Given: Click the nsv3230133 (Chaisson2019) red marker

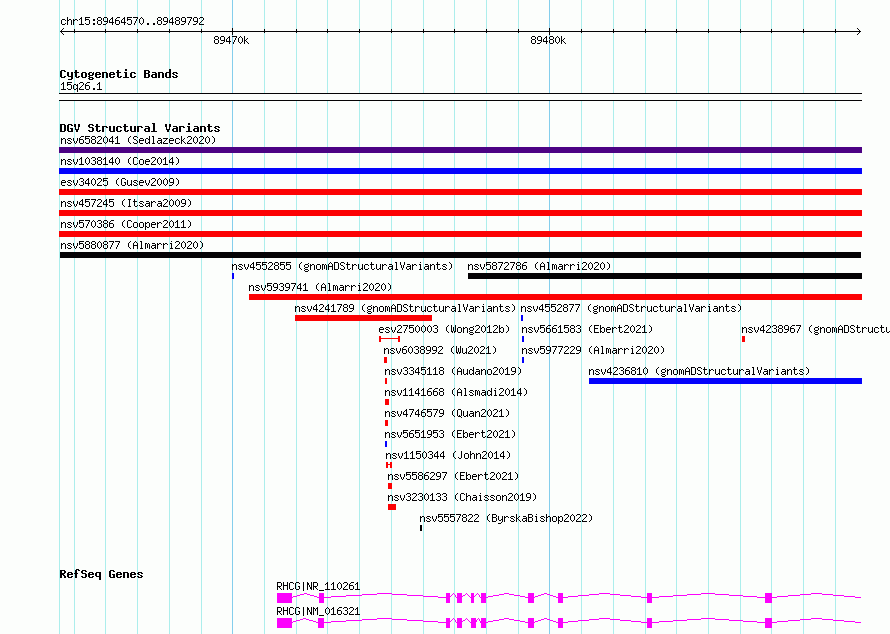Looking at the screenshot, I should 392,507.
